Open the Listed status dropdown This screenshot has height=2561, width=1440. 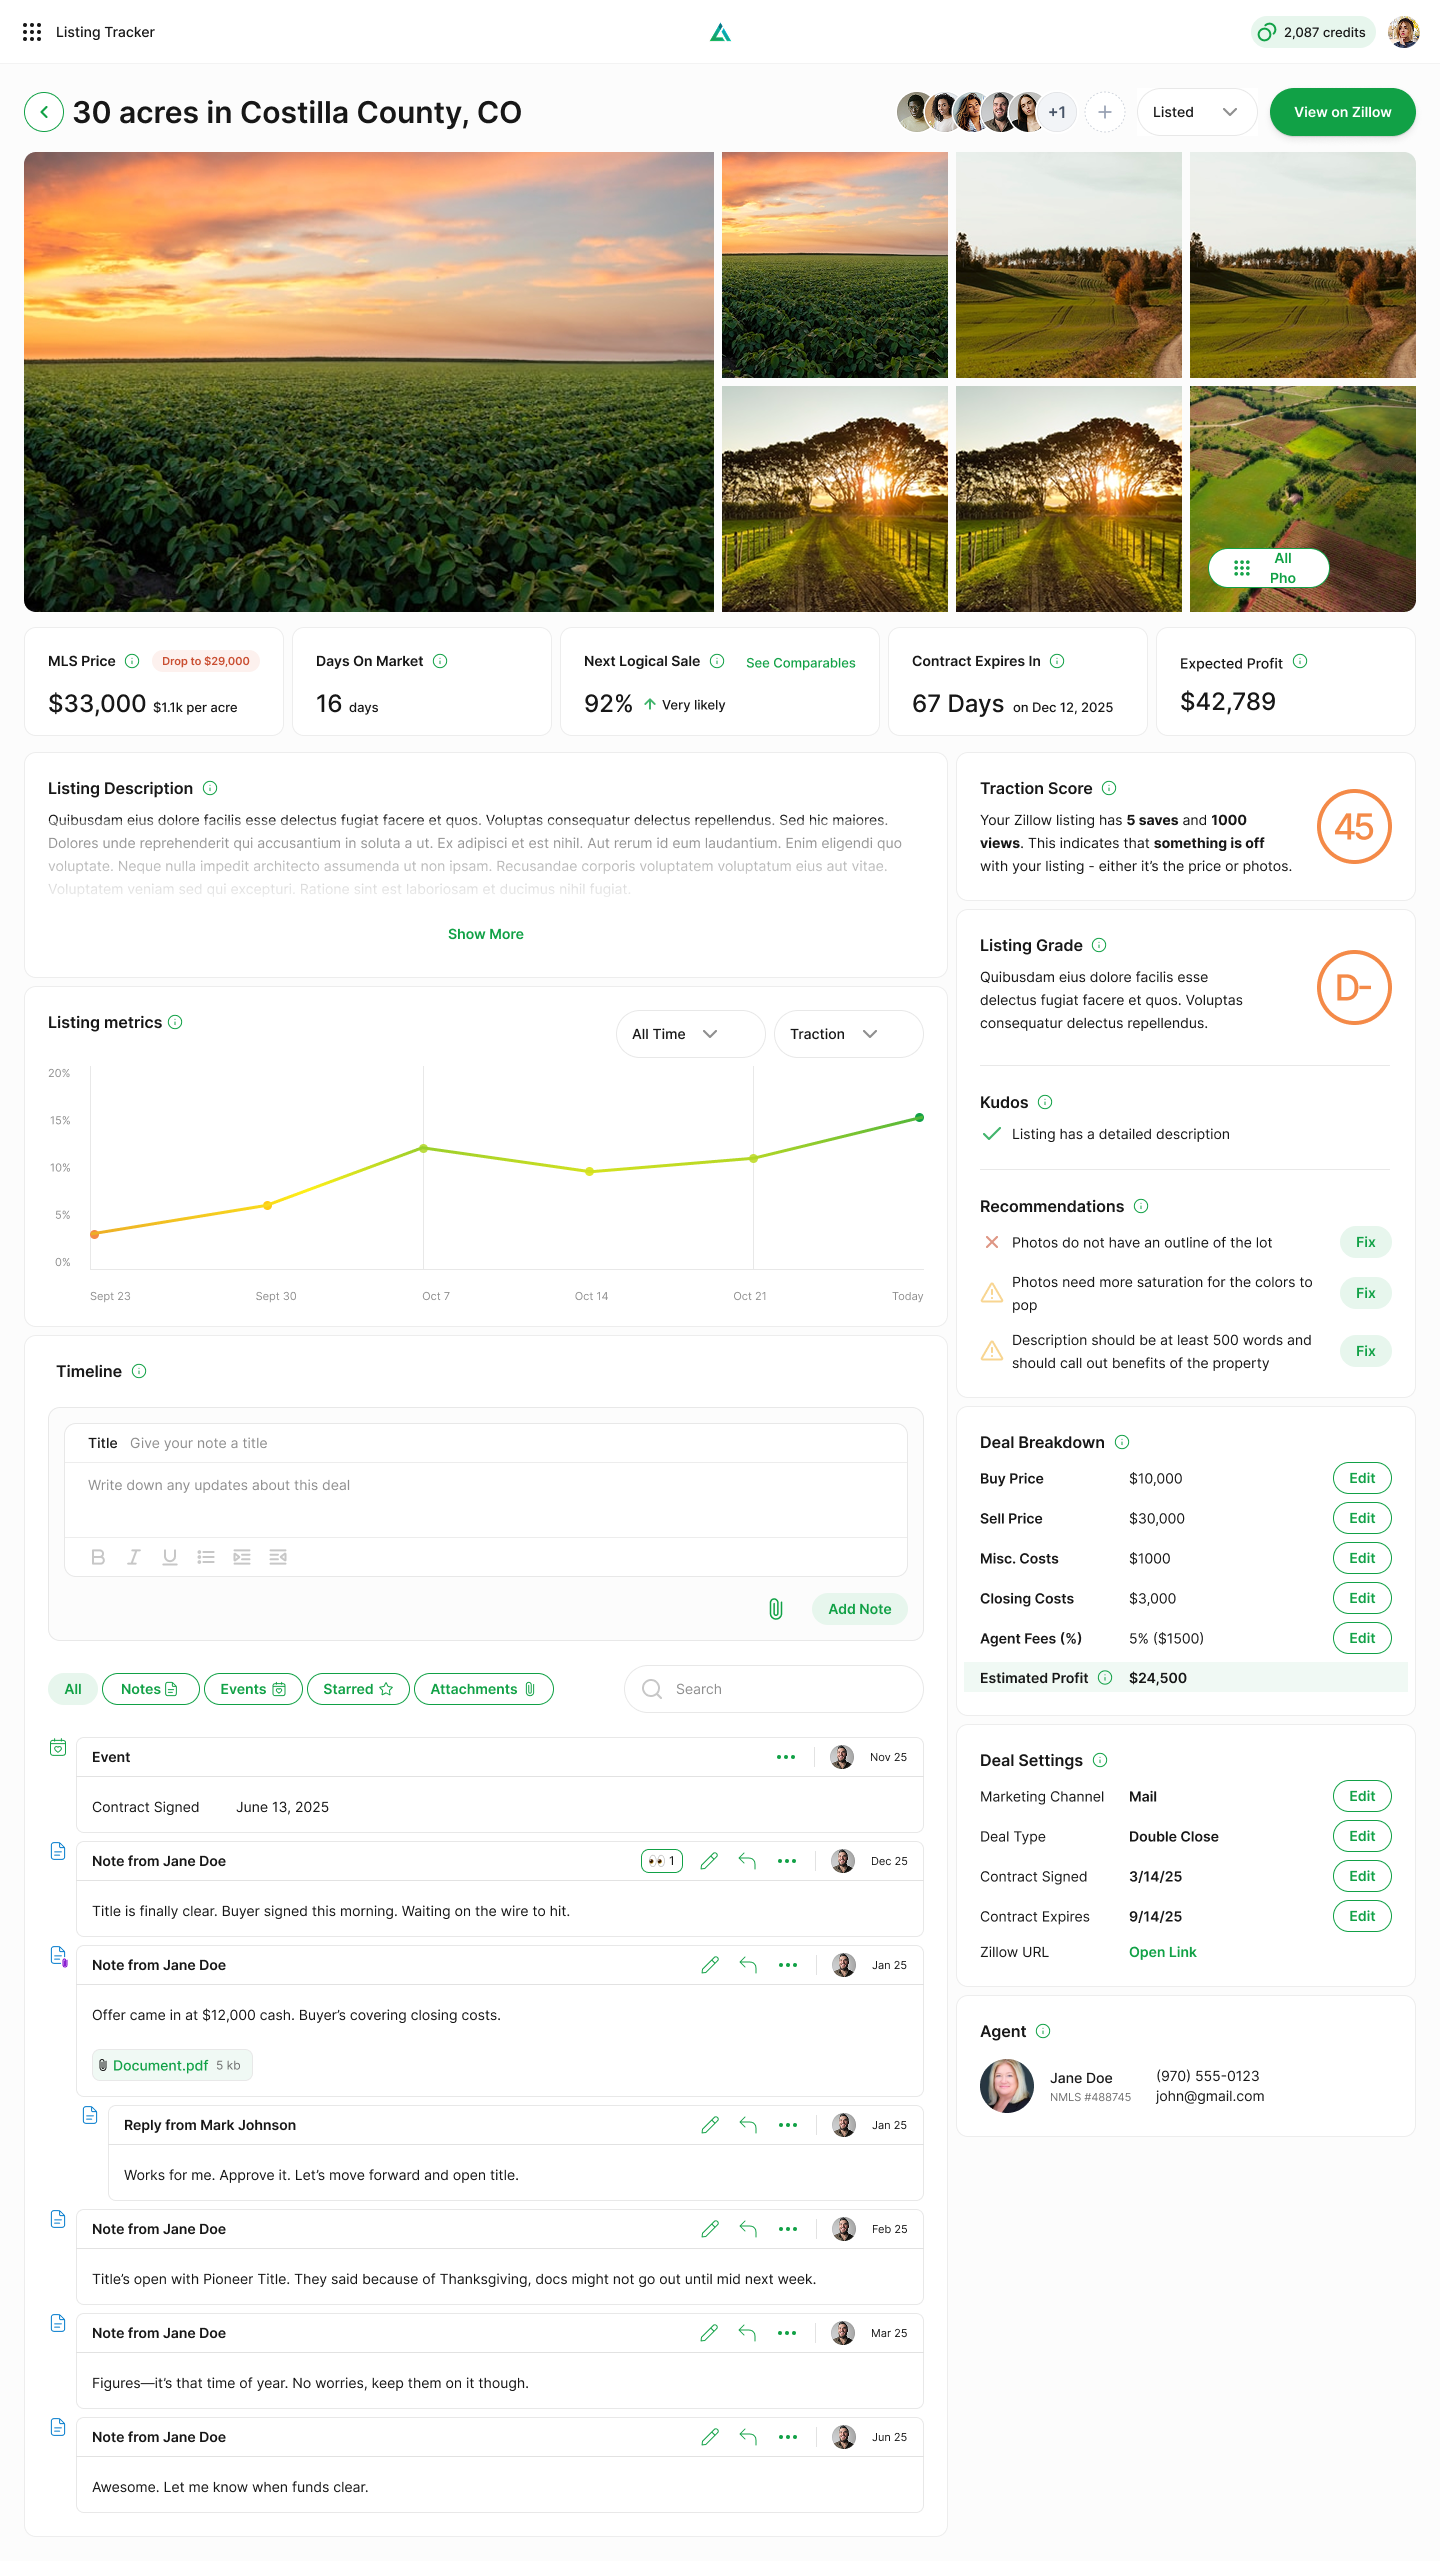[1196, 112]
